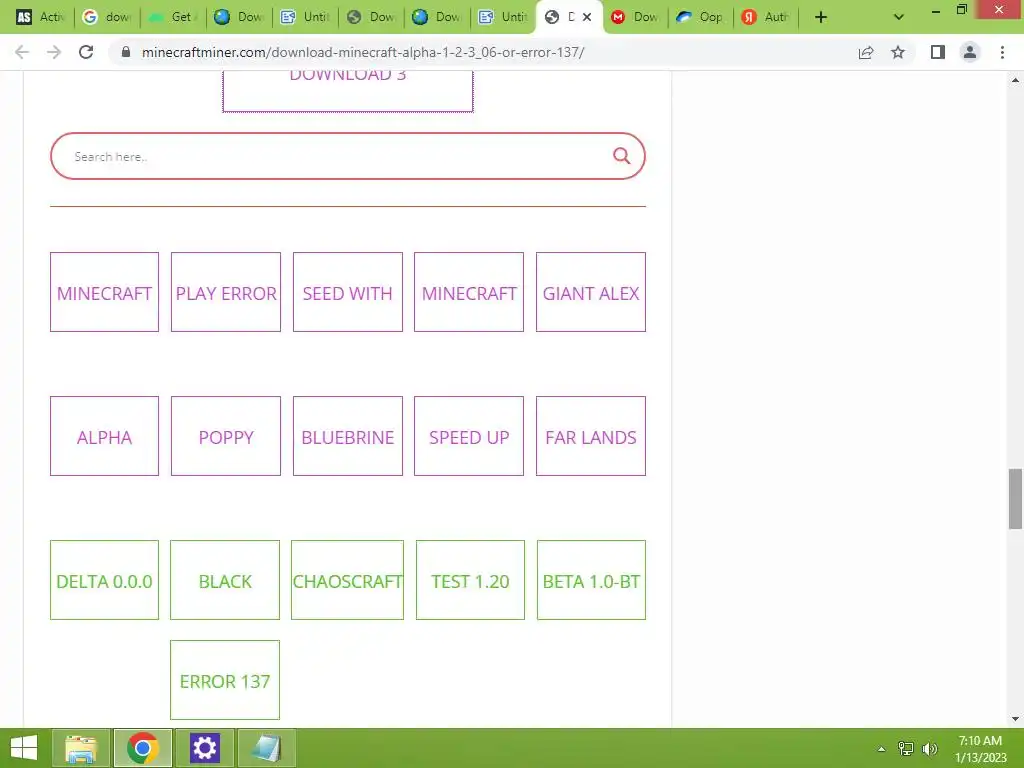Open the Chrome profile avatar
Viewport: 1024px width, 768px height.
click(970, 52)
